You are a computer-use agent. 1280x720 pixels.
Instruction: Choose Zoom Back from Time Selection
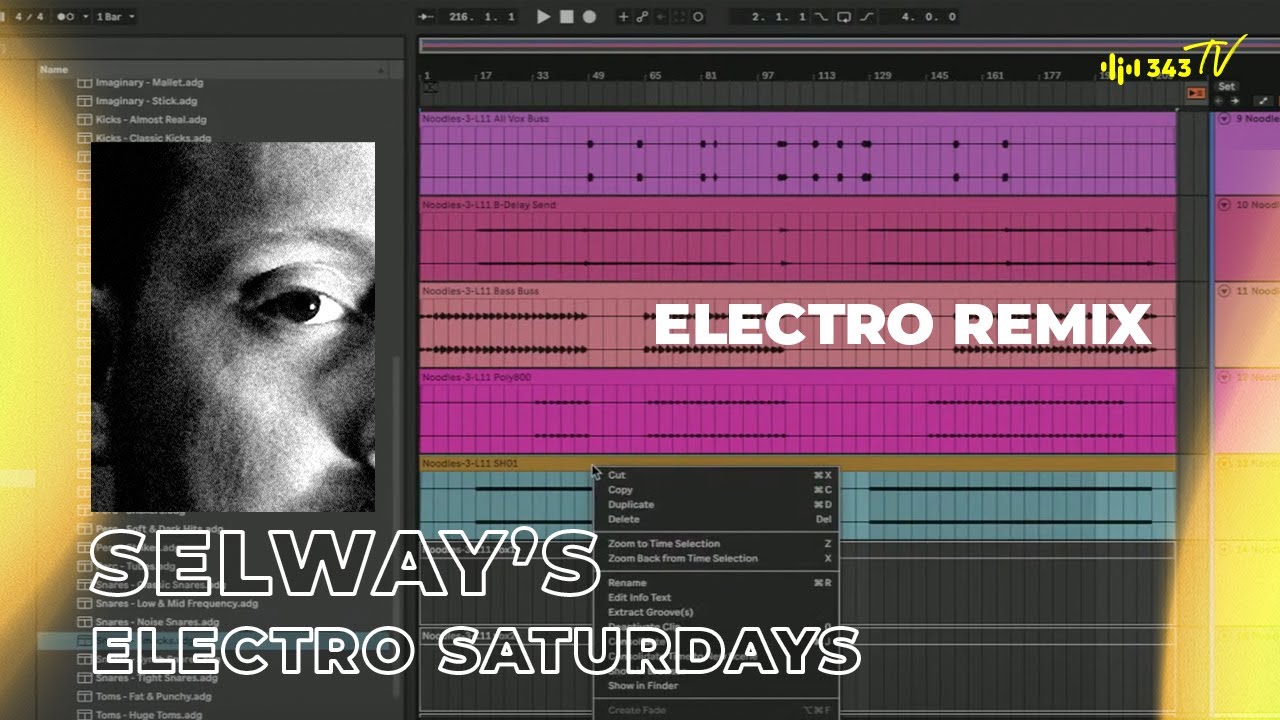click(716, 558)
